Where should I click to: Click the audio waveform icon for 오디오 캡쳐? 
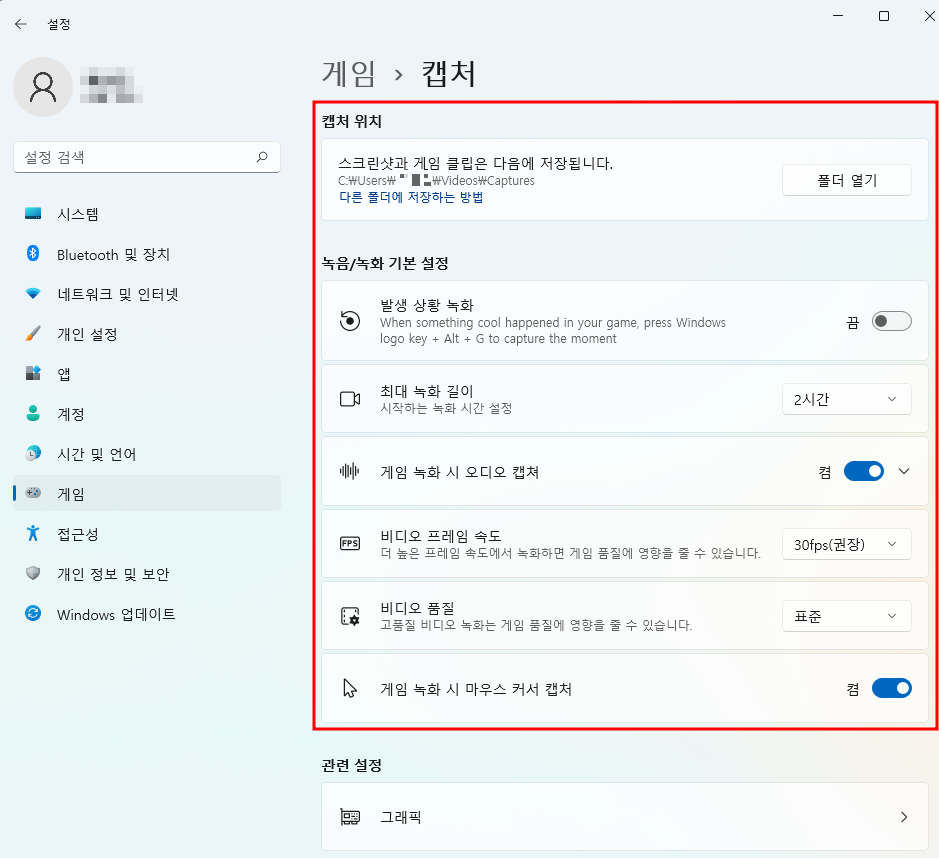pos(349,470)
